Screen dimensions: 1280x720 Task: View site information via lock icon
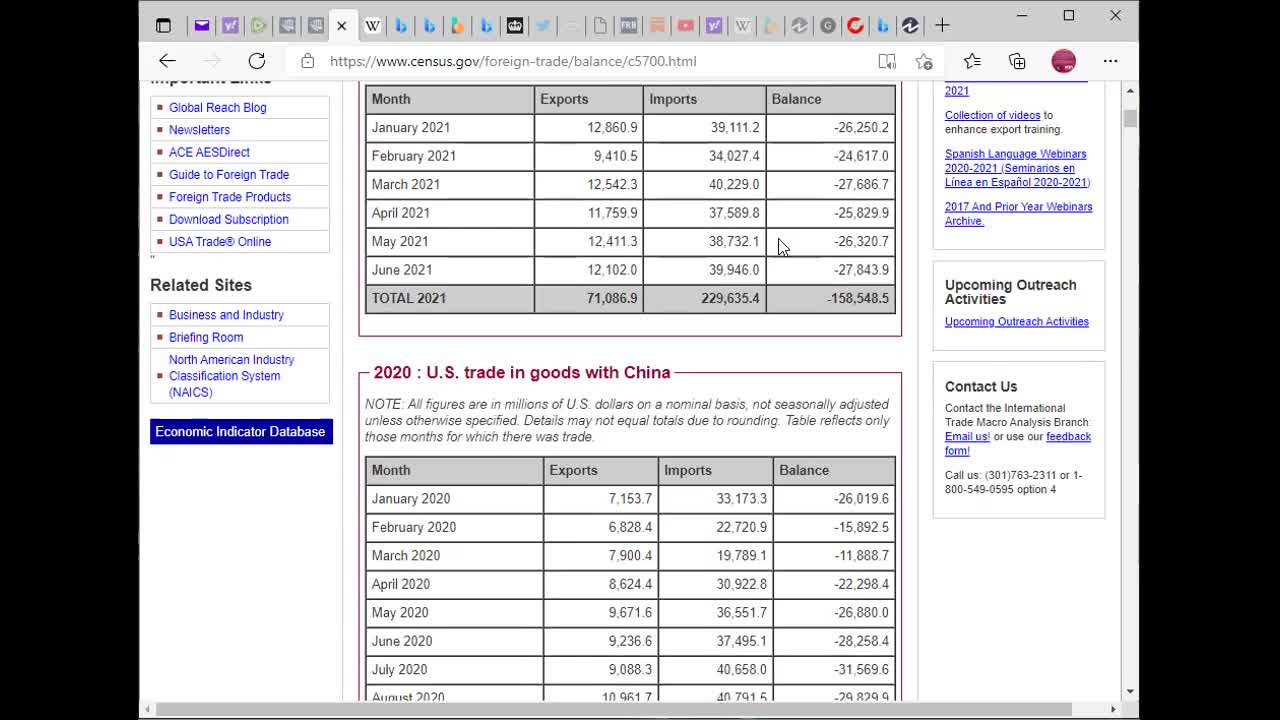(x=308, y=61)
